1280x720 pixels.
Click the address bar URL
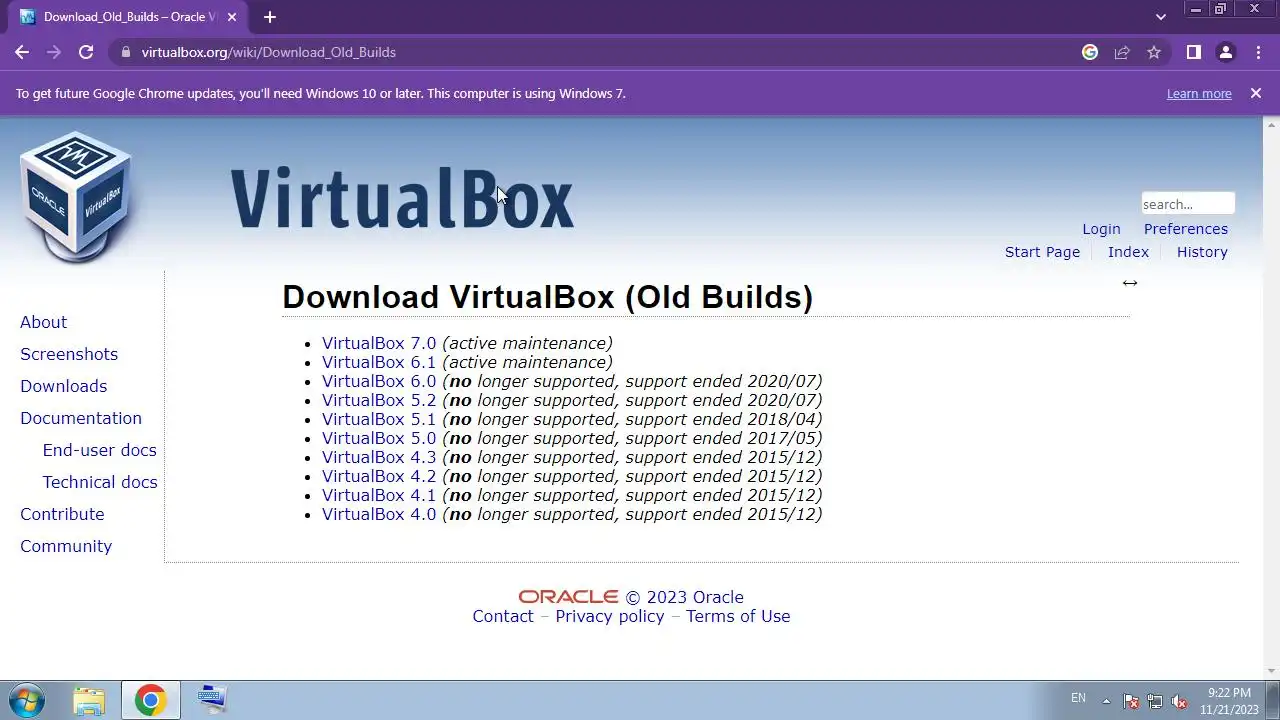tap(268, 52)
